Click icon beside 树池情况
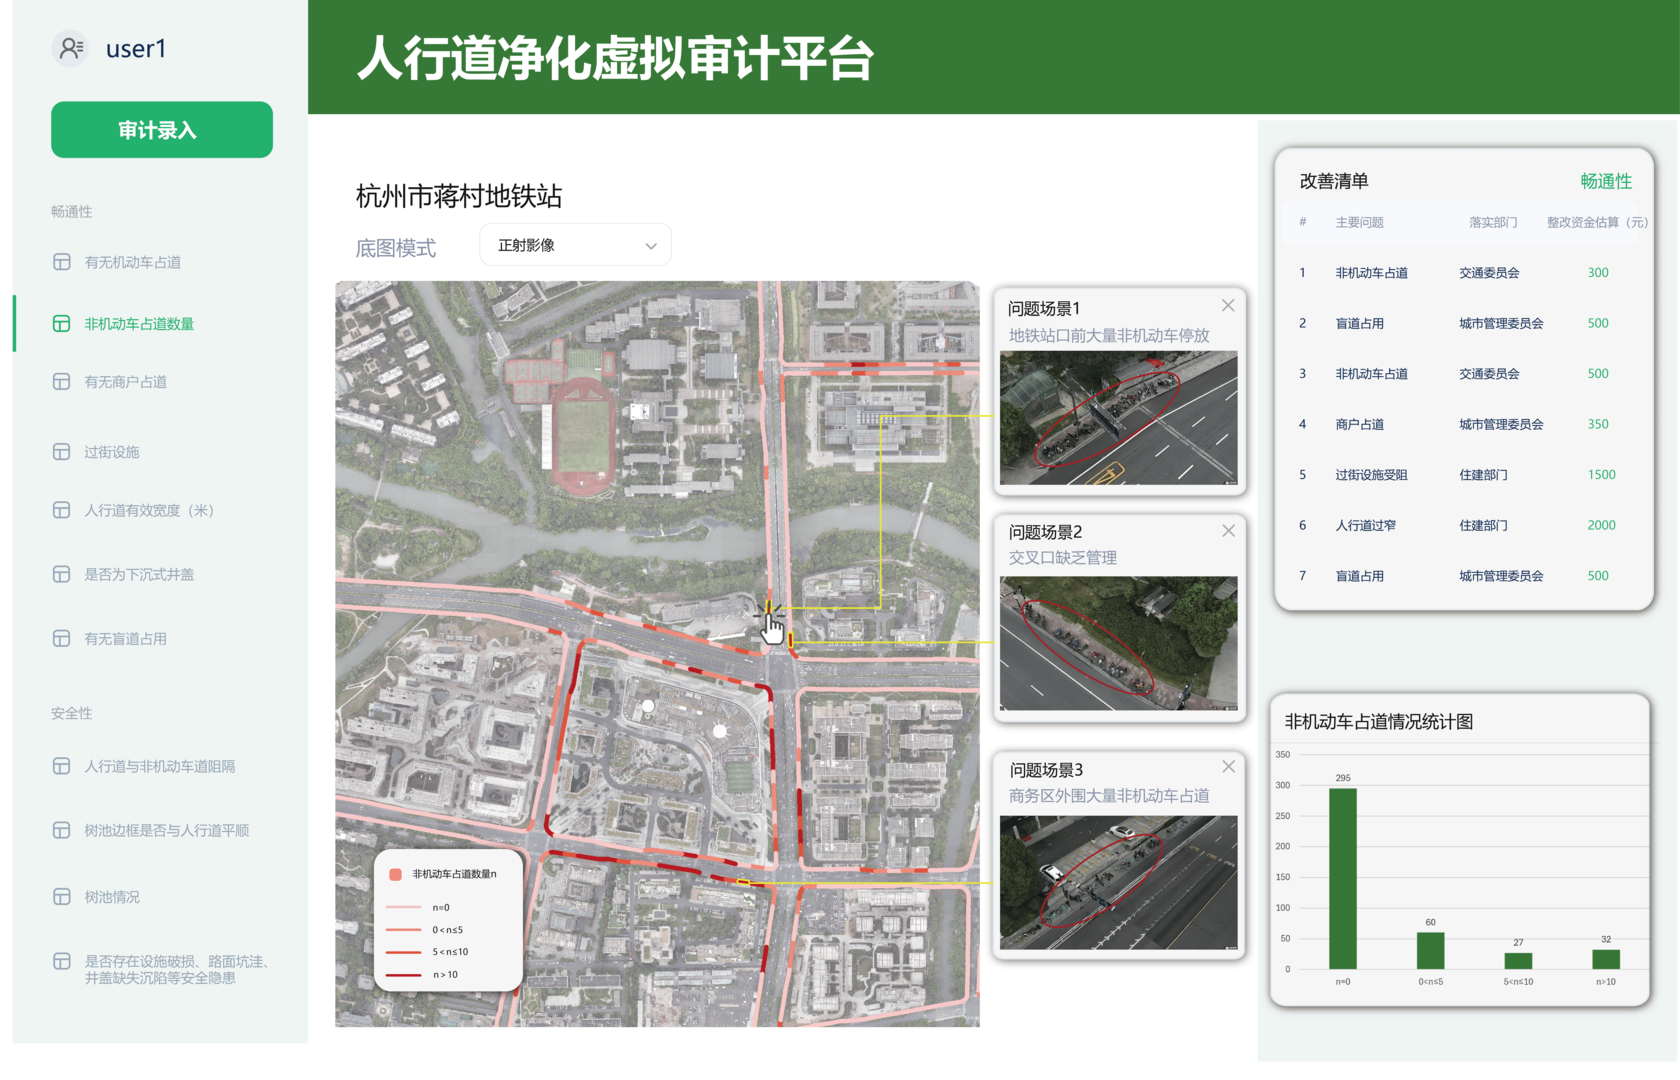The width and height of the screenshot is (1680, 1080). coord(62,897)
